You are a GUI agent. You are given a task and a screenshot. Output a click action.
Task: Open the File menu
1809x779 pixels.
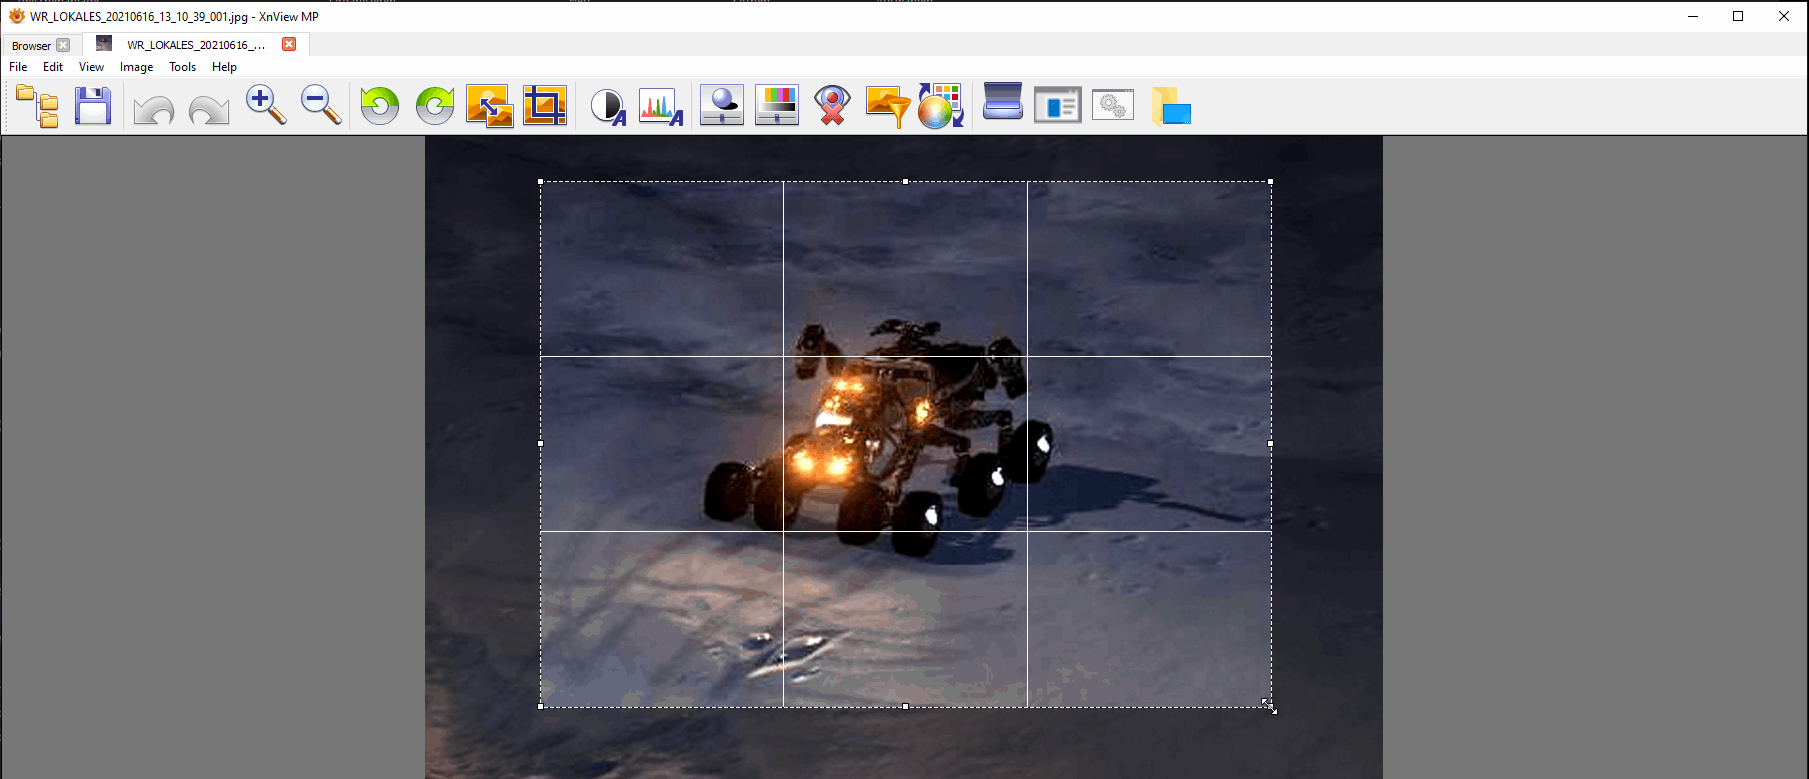tap(18, 67)
